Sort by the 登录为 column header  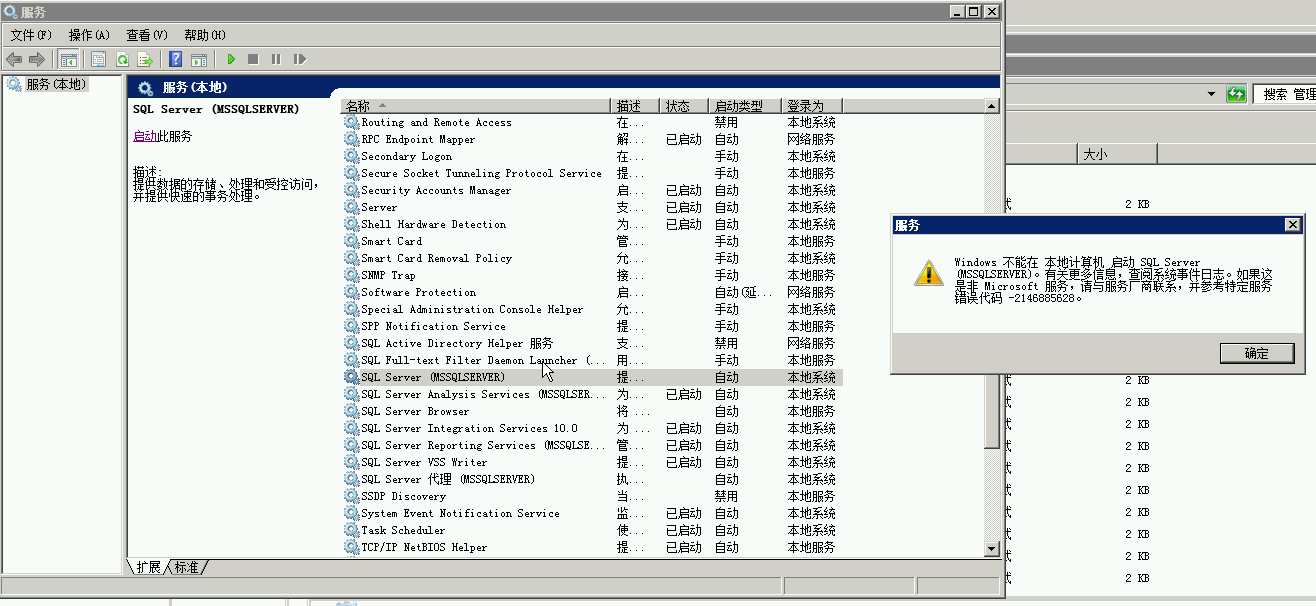[812, 106]
